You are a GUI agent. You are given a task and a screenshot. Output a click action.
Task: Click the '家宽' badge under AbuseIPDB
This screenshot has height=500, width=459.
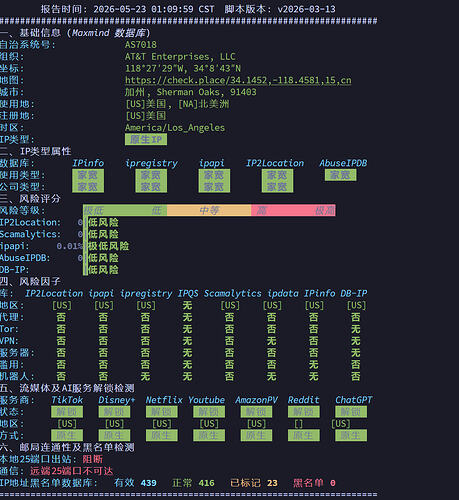pyautogui.click(x=340, y=175)
